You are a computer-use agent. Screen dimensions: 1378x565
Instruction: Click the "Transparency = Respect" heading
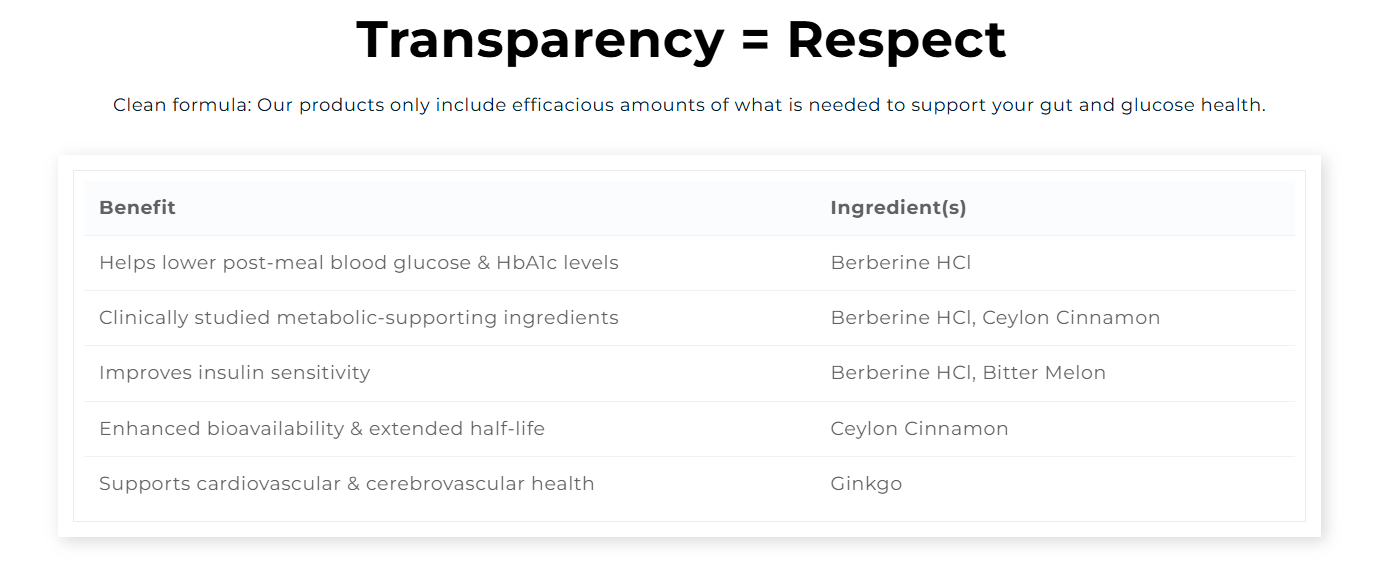click(x=680, y=40)
